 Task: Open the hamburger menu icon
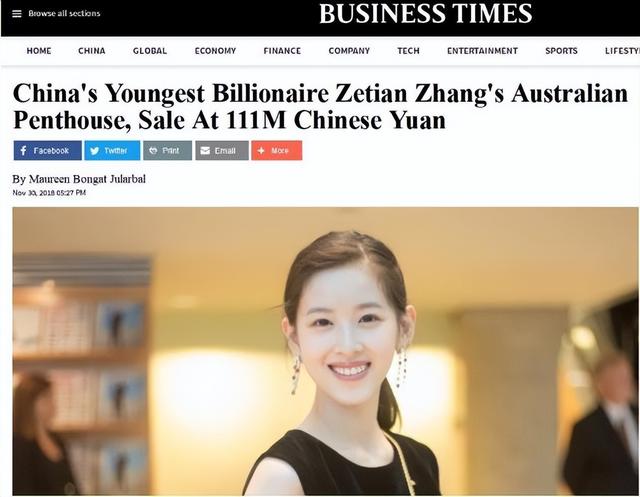pos(17,14)
